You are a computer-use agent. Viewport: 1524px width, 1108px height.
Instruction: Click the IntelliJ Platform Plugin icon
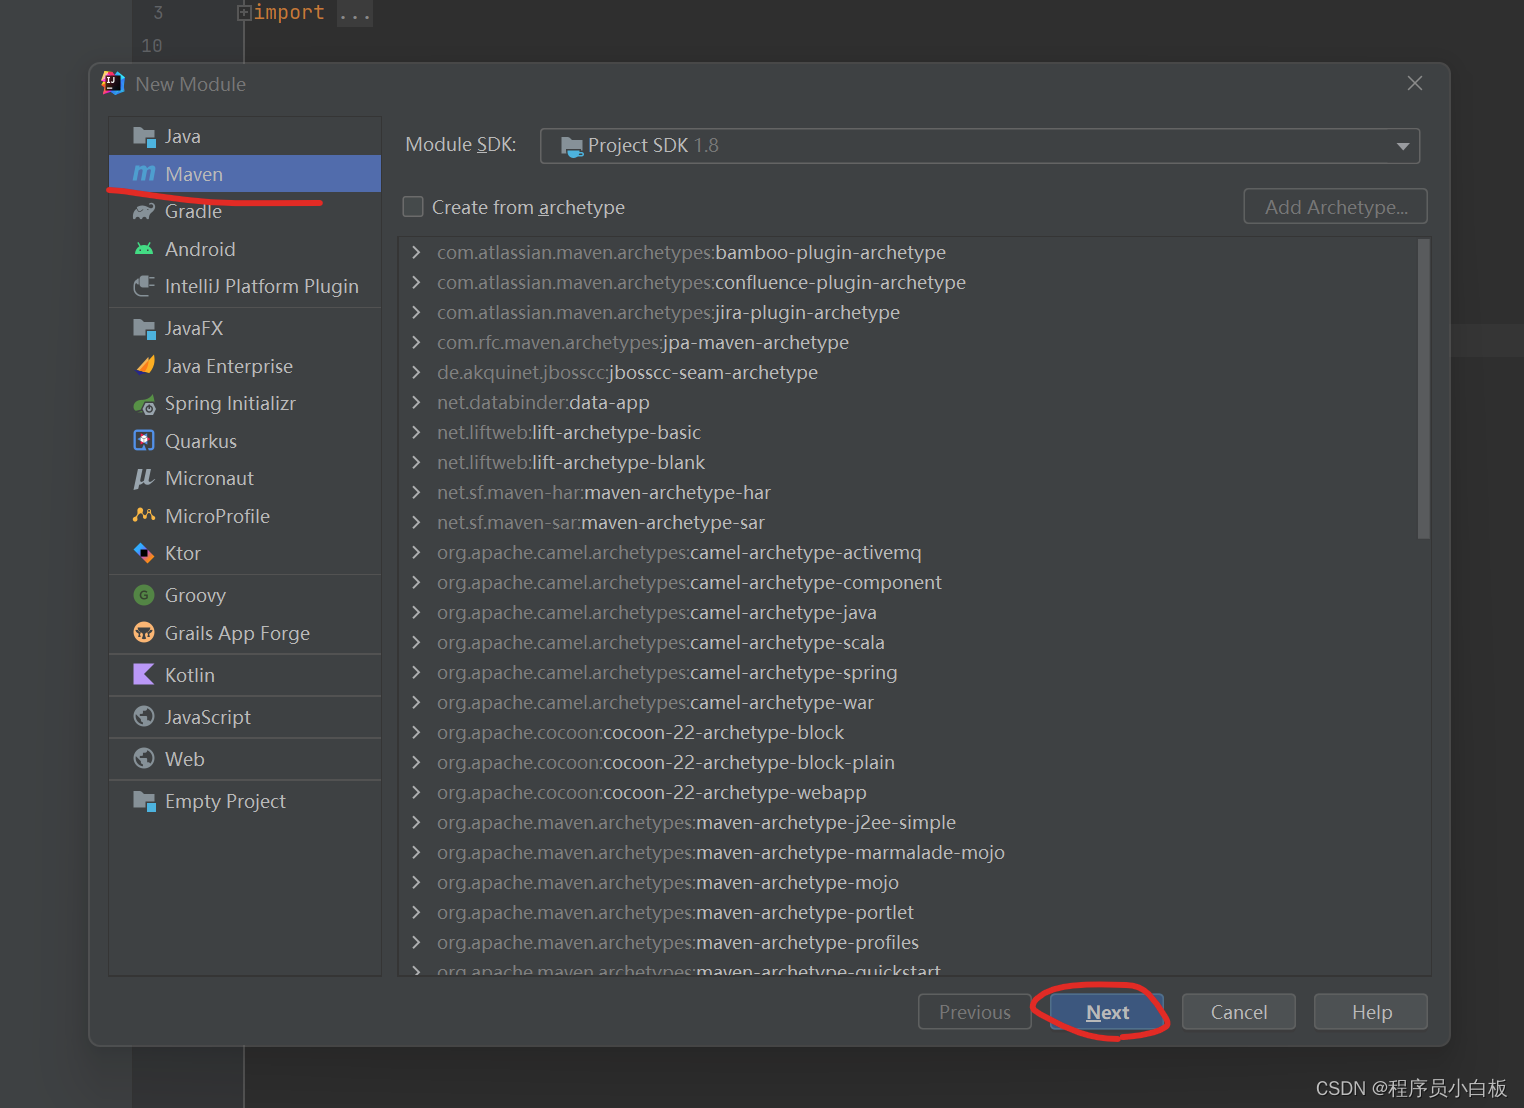pos(144,286)
